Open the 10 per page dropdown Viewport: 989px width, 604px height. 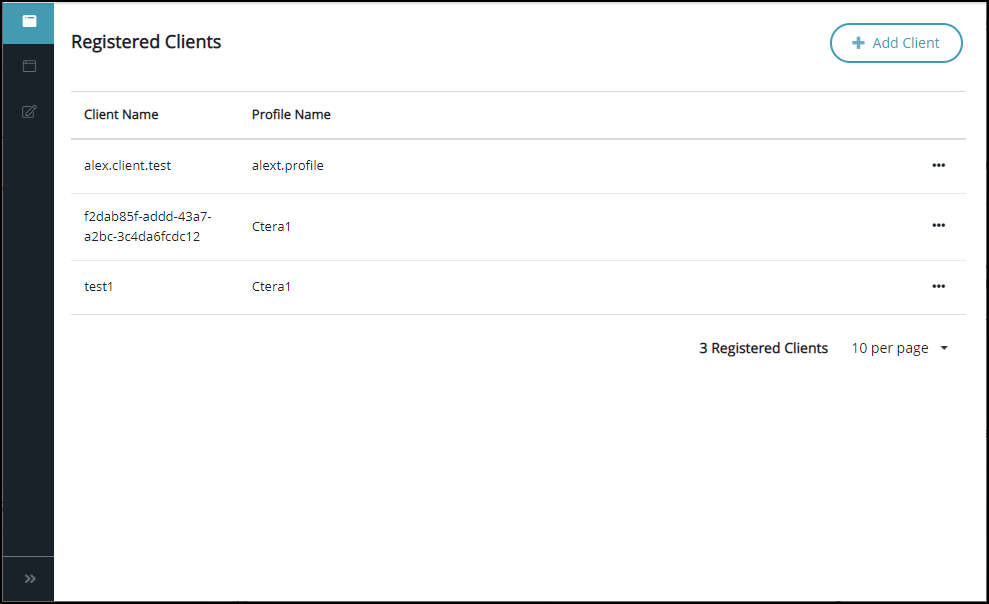pyautogui.click(x=899, y=348)
